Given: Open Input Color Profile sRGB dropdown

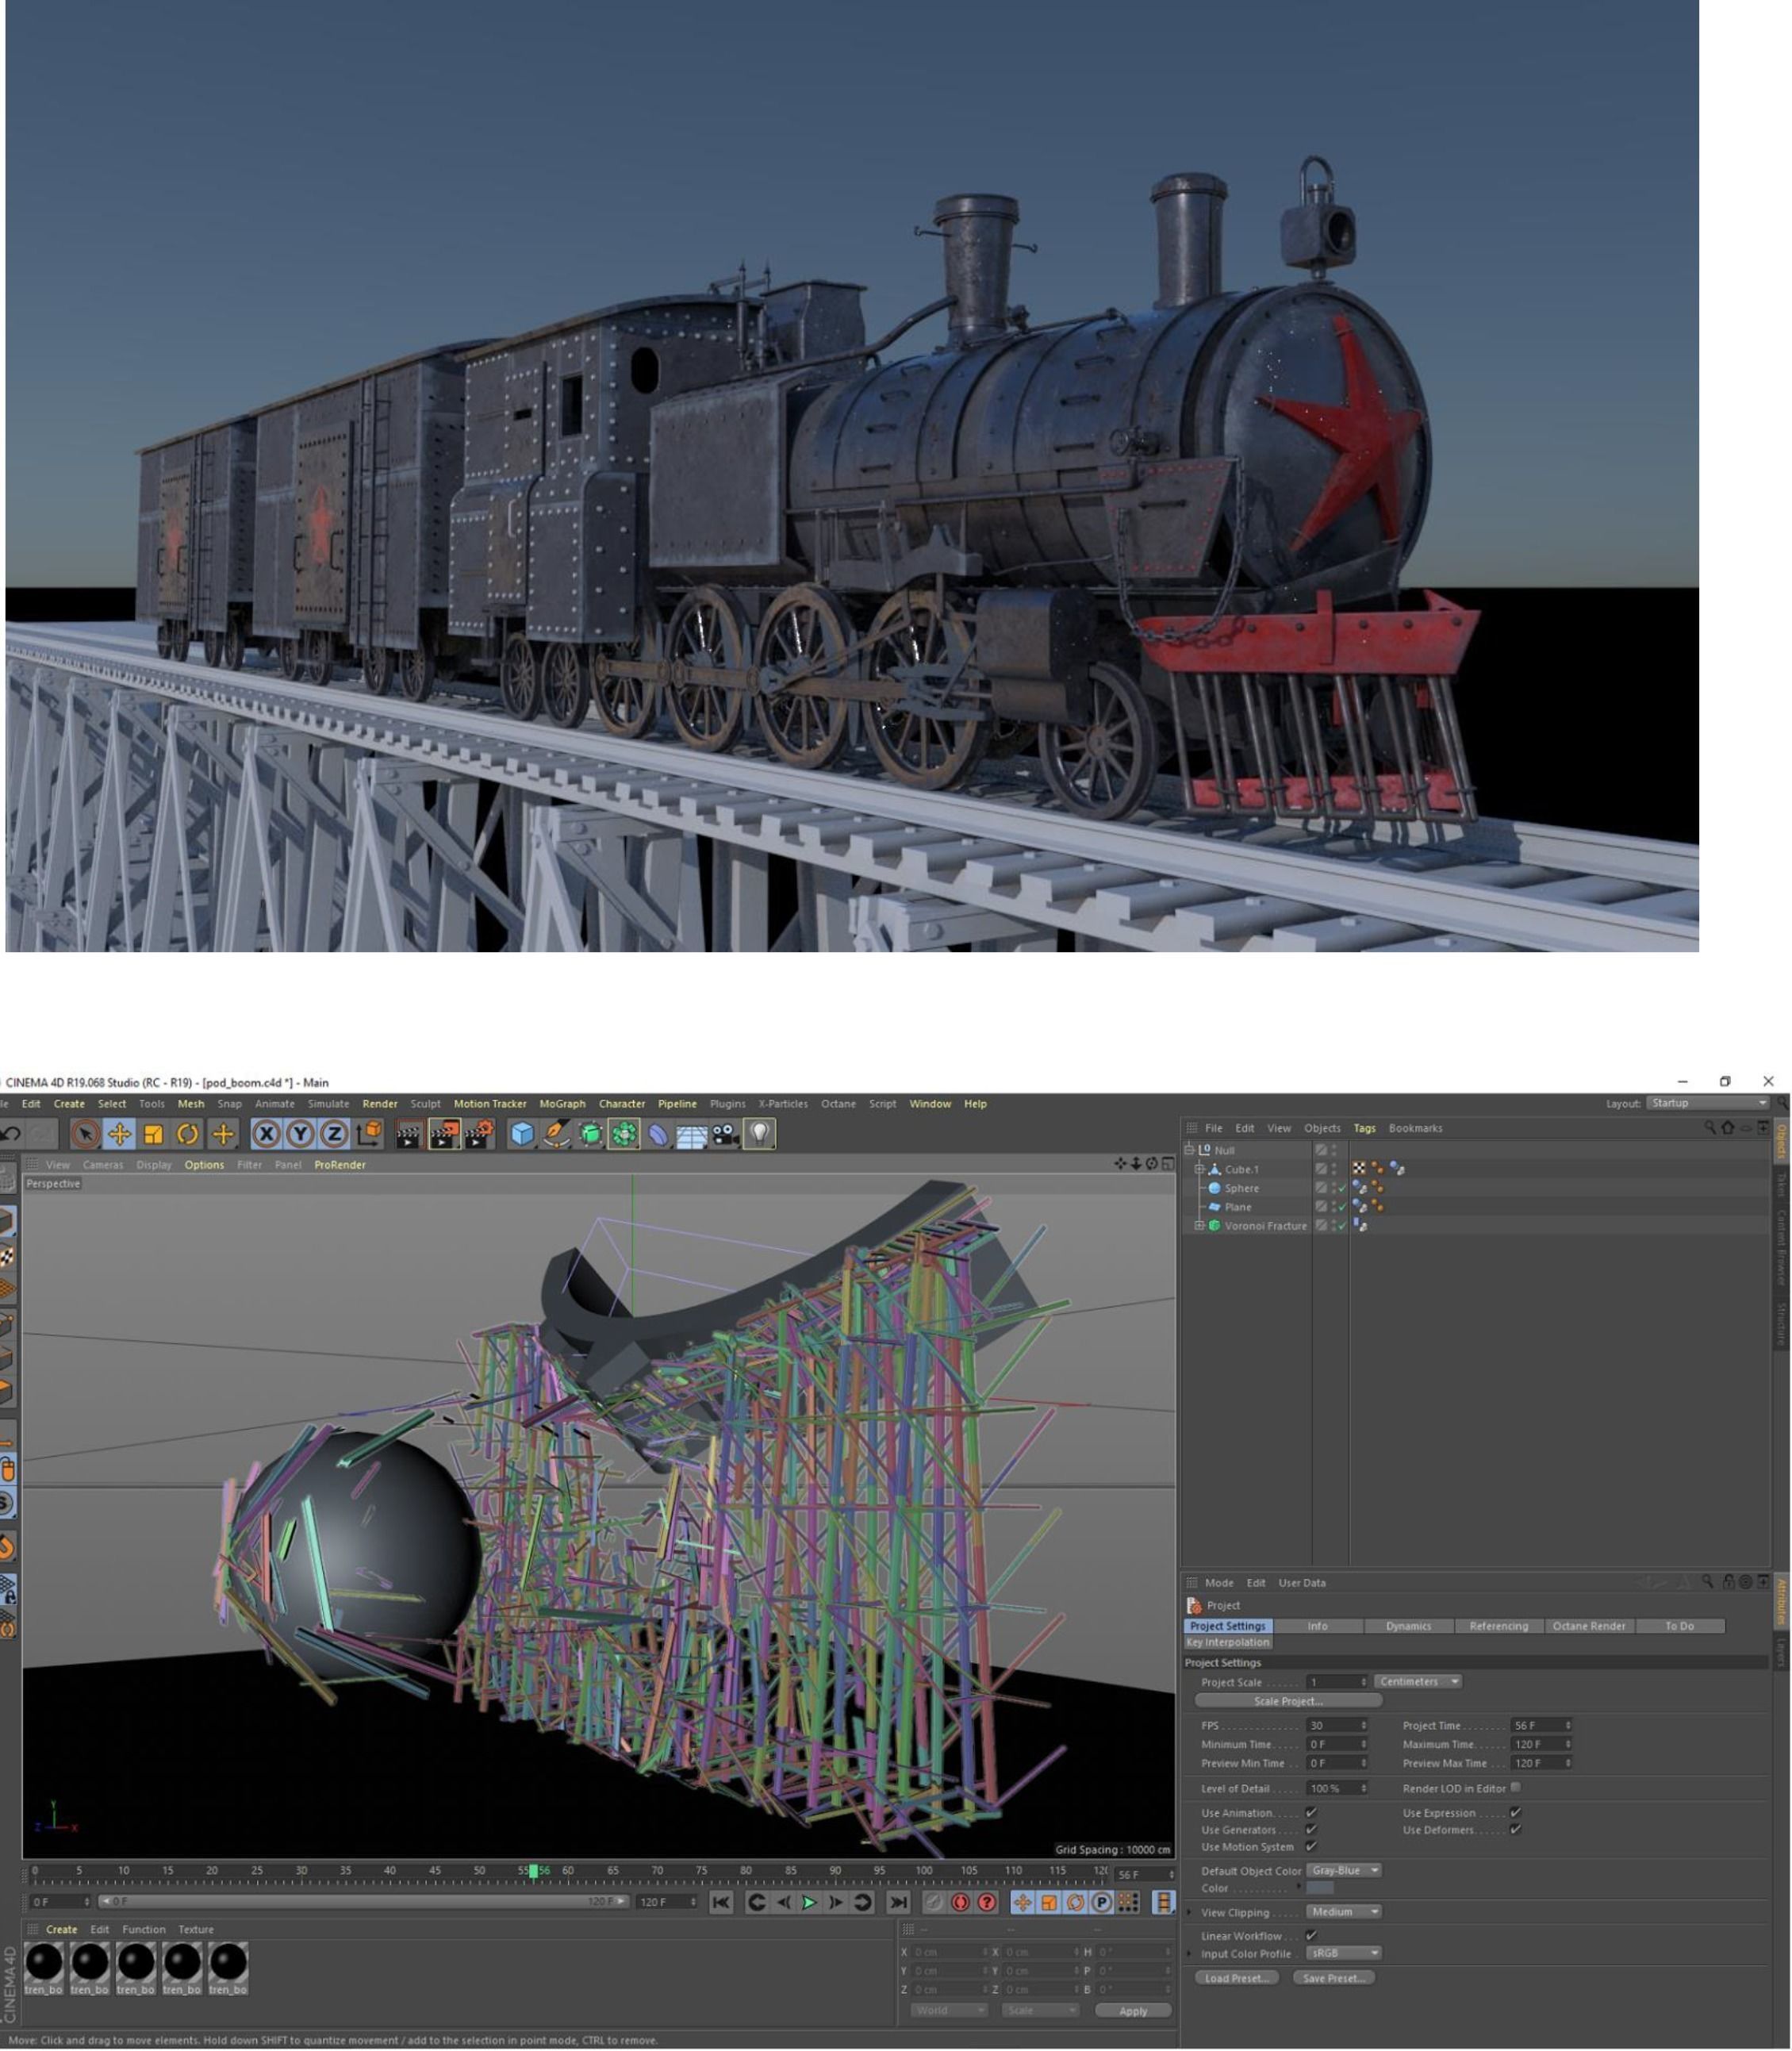Looking at the screenshot, I should point(1344,1953).
